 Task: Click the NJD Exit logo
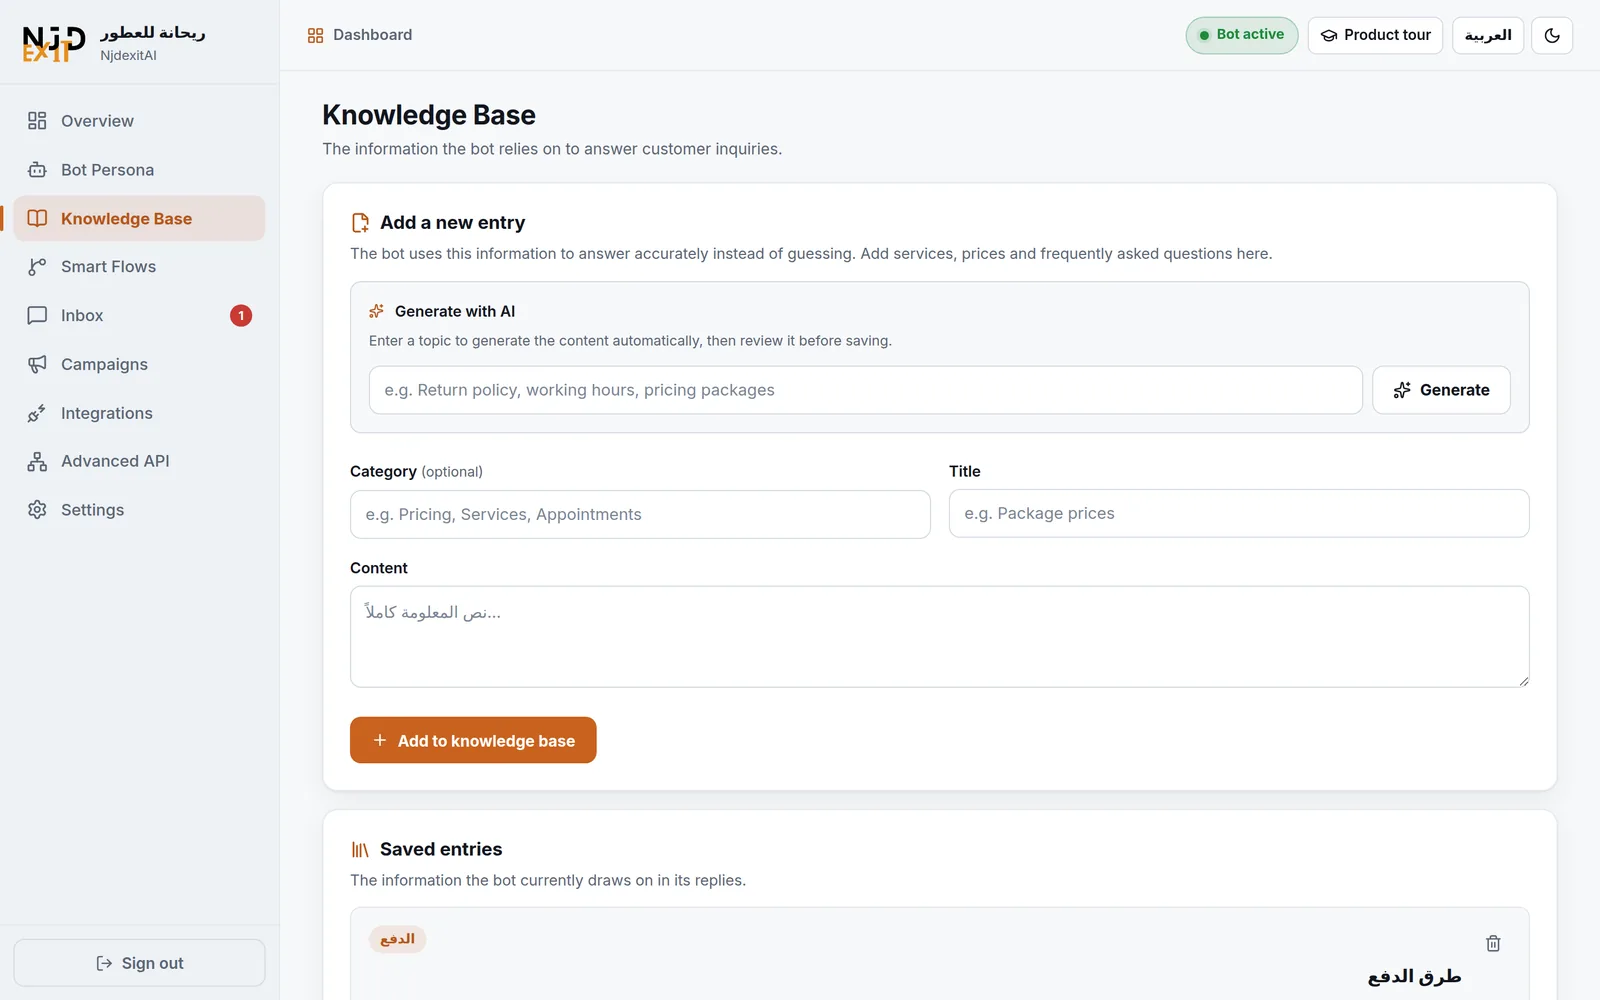click(x=53, y=44)
